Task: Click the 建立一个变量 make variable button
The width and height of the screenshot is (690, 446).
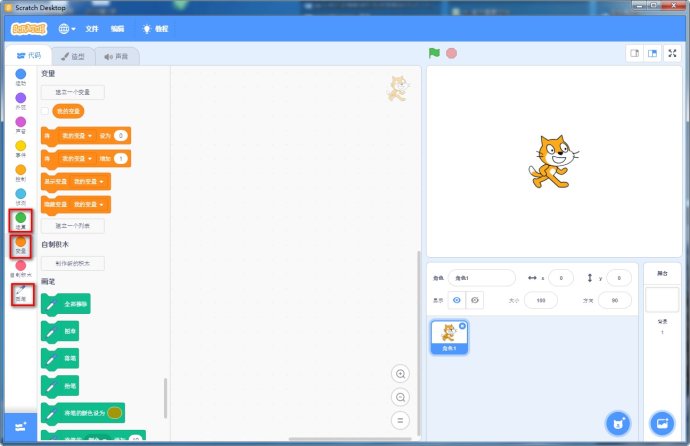Action: (73, 92)
